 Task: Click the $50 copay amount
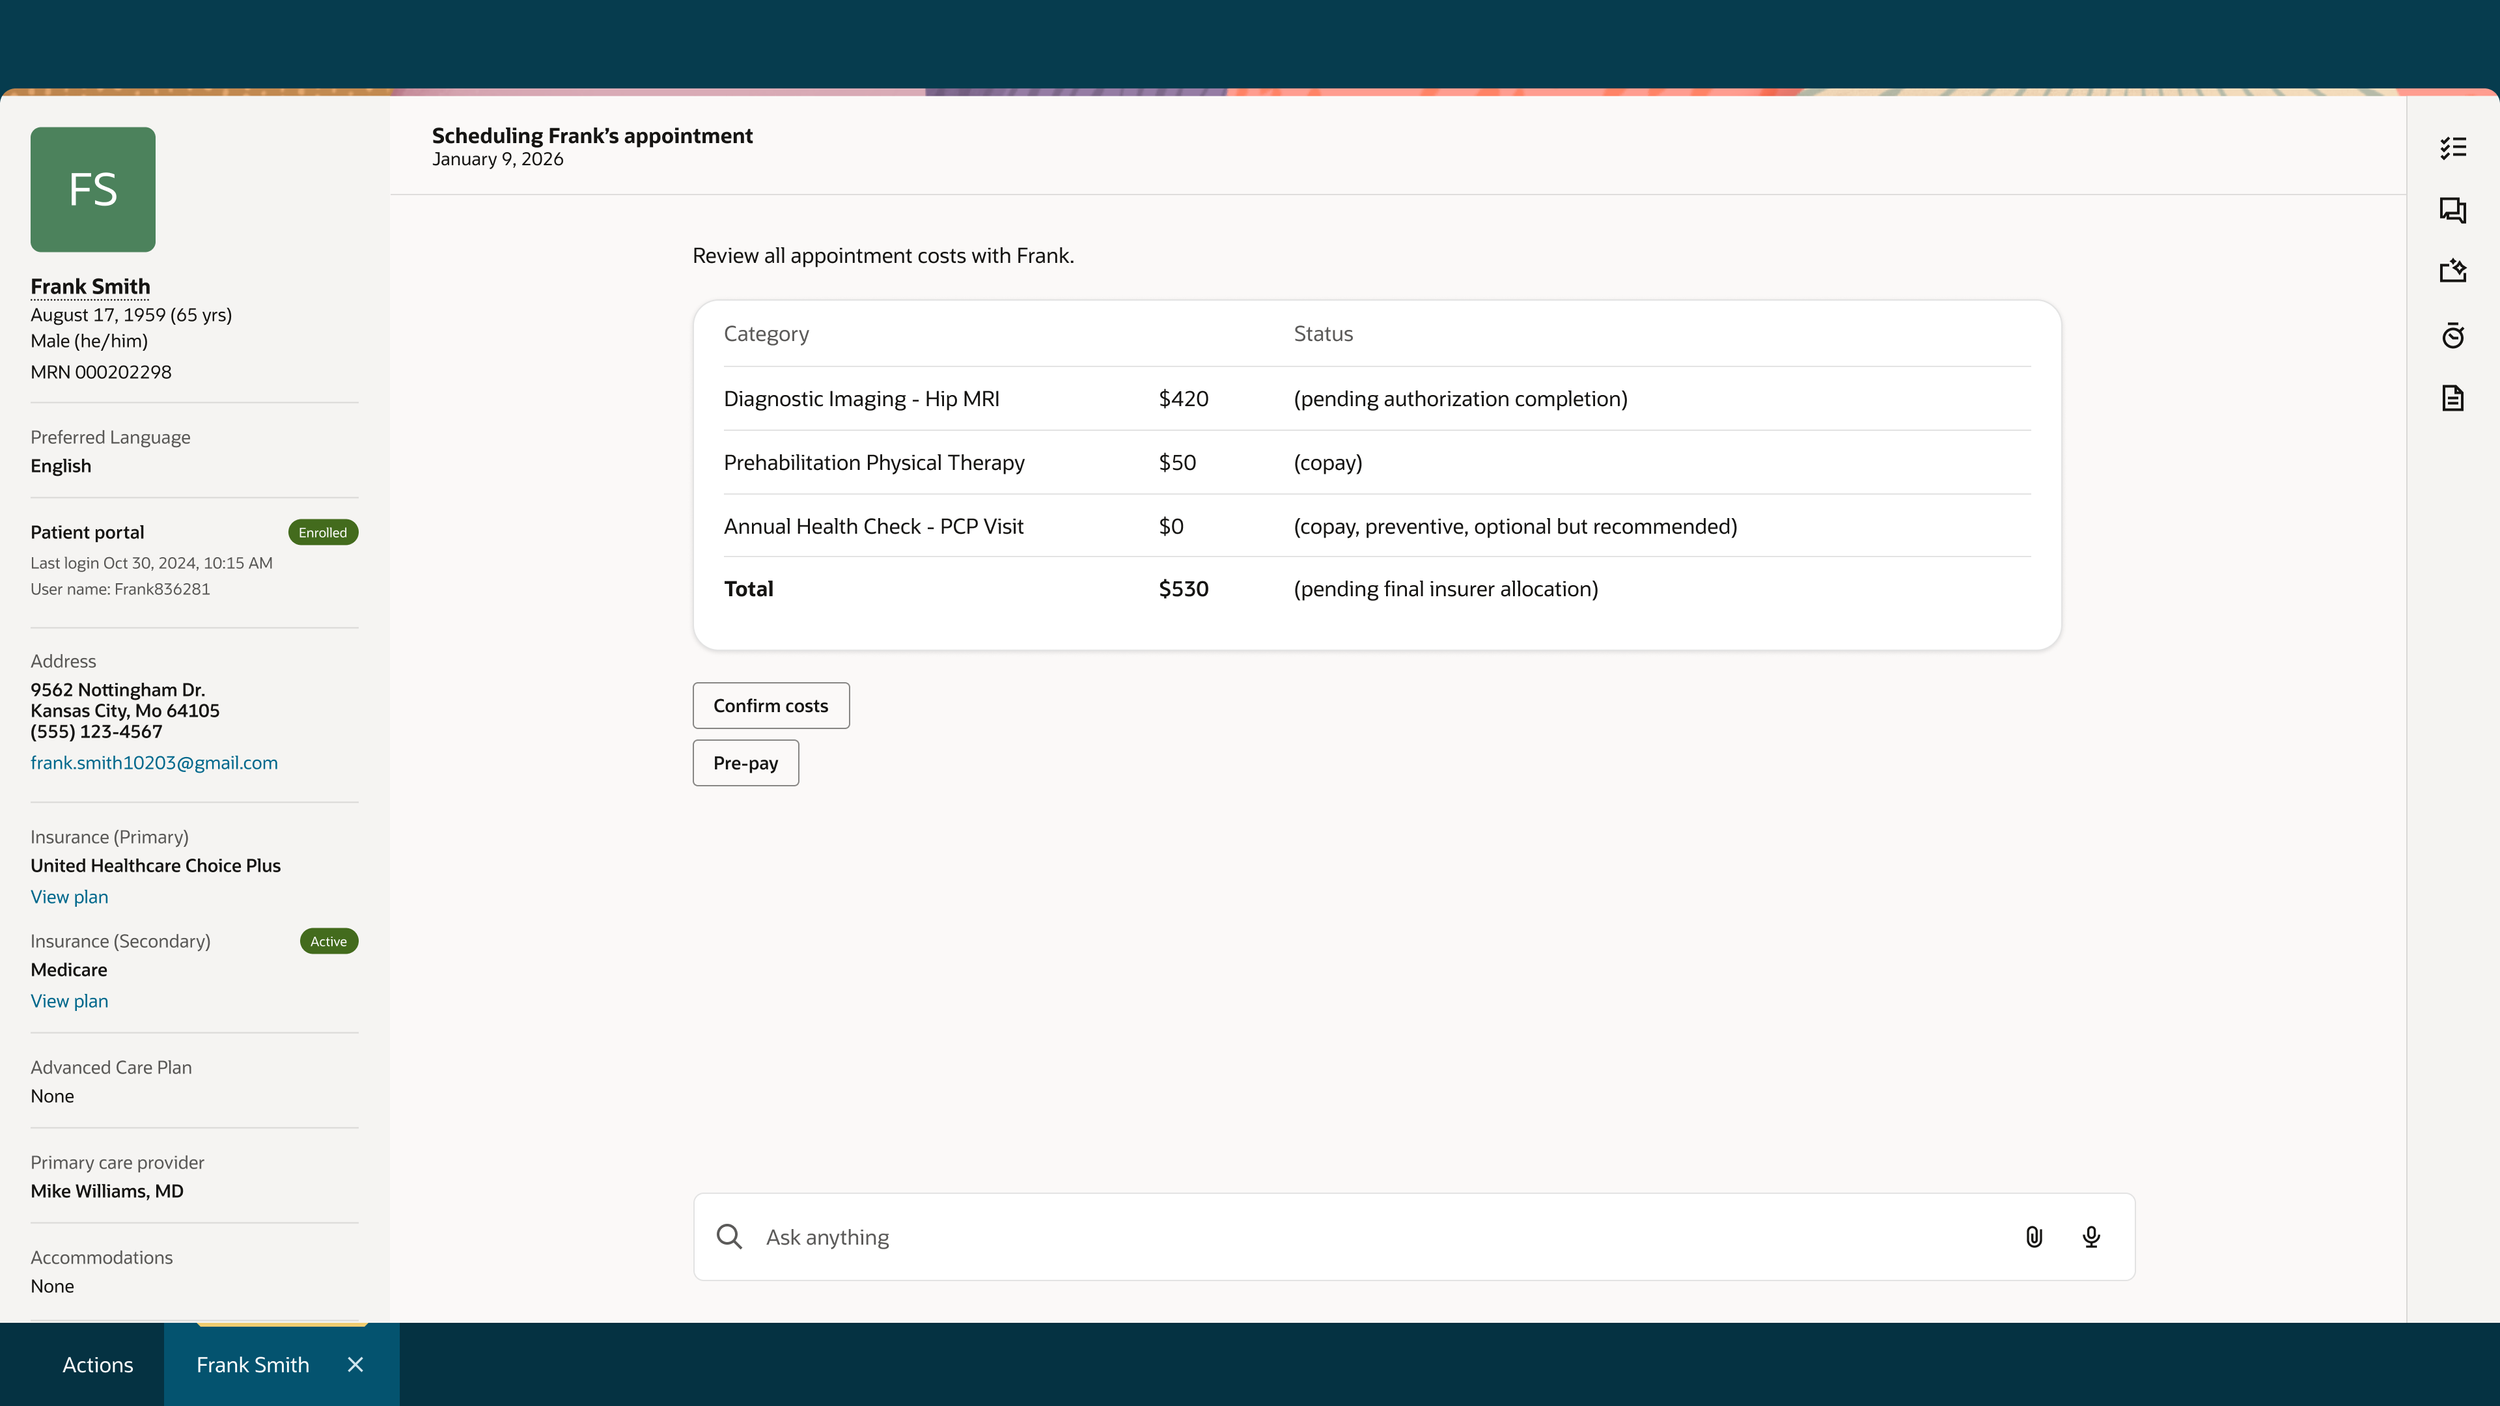click(x=1177, y=463)
